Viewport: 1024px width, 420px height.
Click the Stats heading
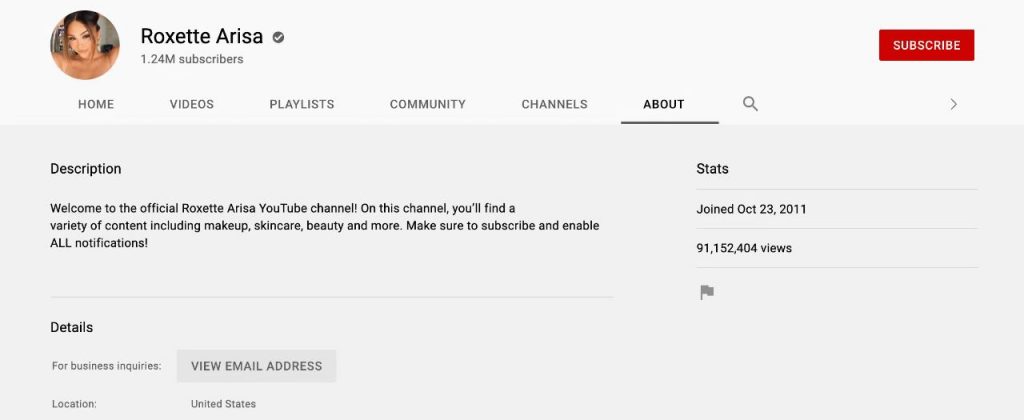(x=712, y=169)
